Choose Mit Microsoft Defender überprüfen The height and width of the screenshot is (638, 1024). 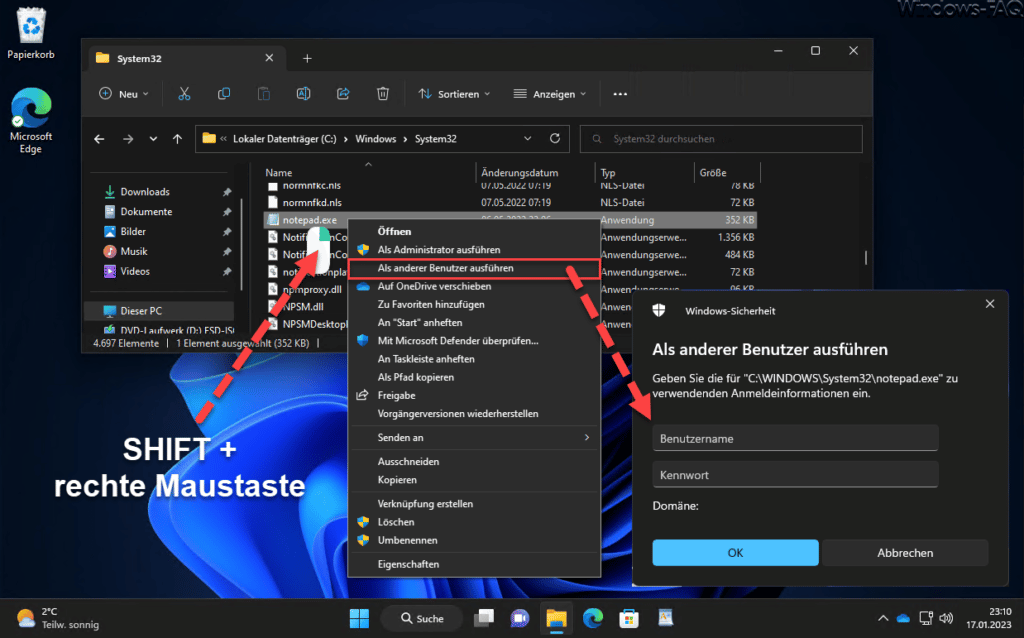coord(475,341)
